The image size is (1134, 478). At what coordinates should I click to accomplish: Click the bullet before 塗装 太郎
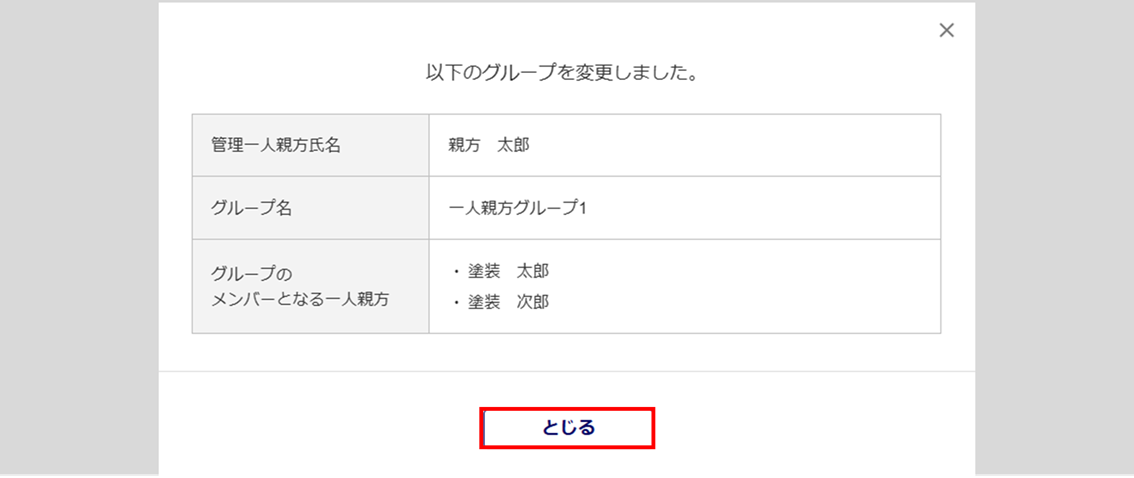(x=455, y=272)
